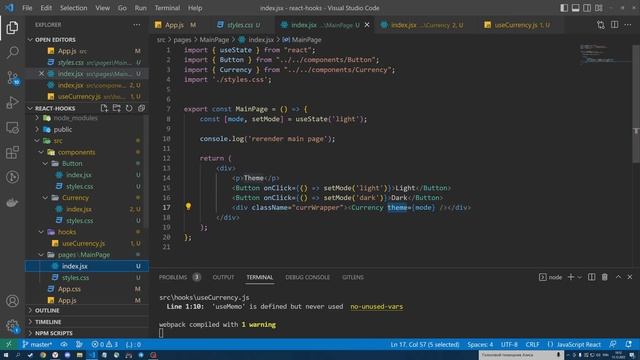Open the Accounts menu
640x360 pixels.
pyautogui.click(x=12, y=301)
